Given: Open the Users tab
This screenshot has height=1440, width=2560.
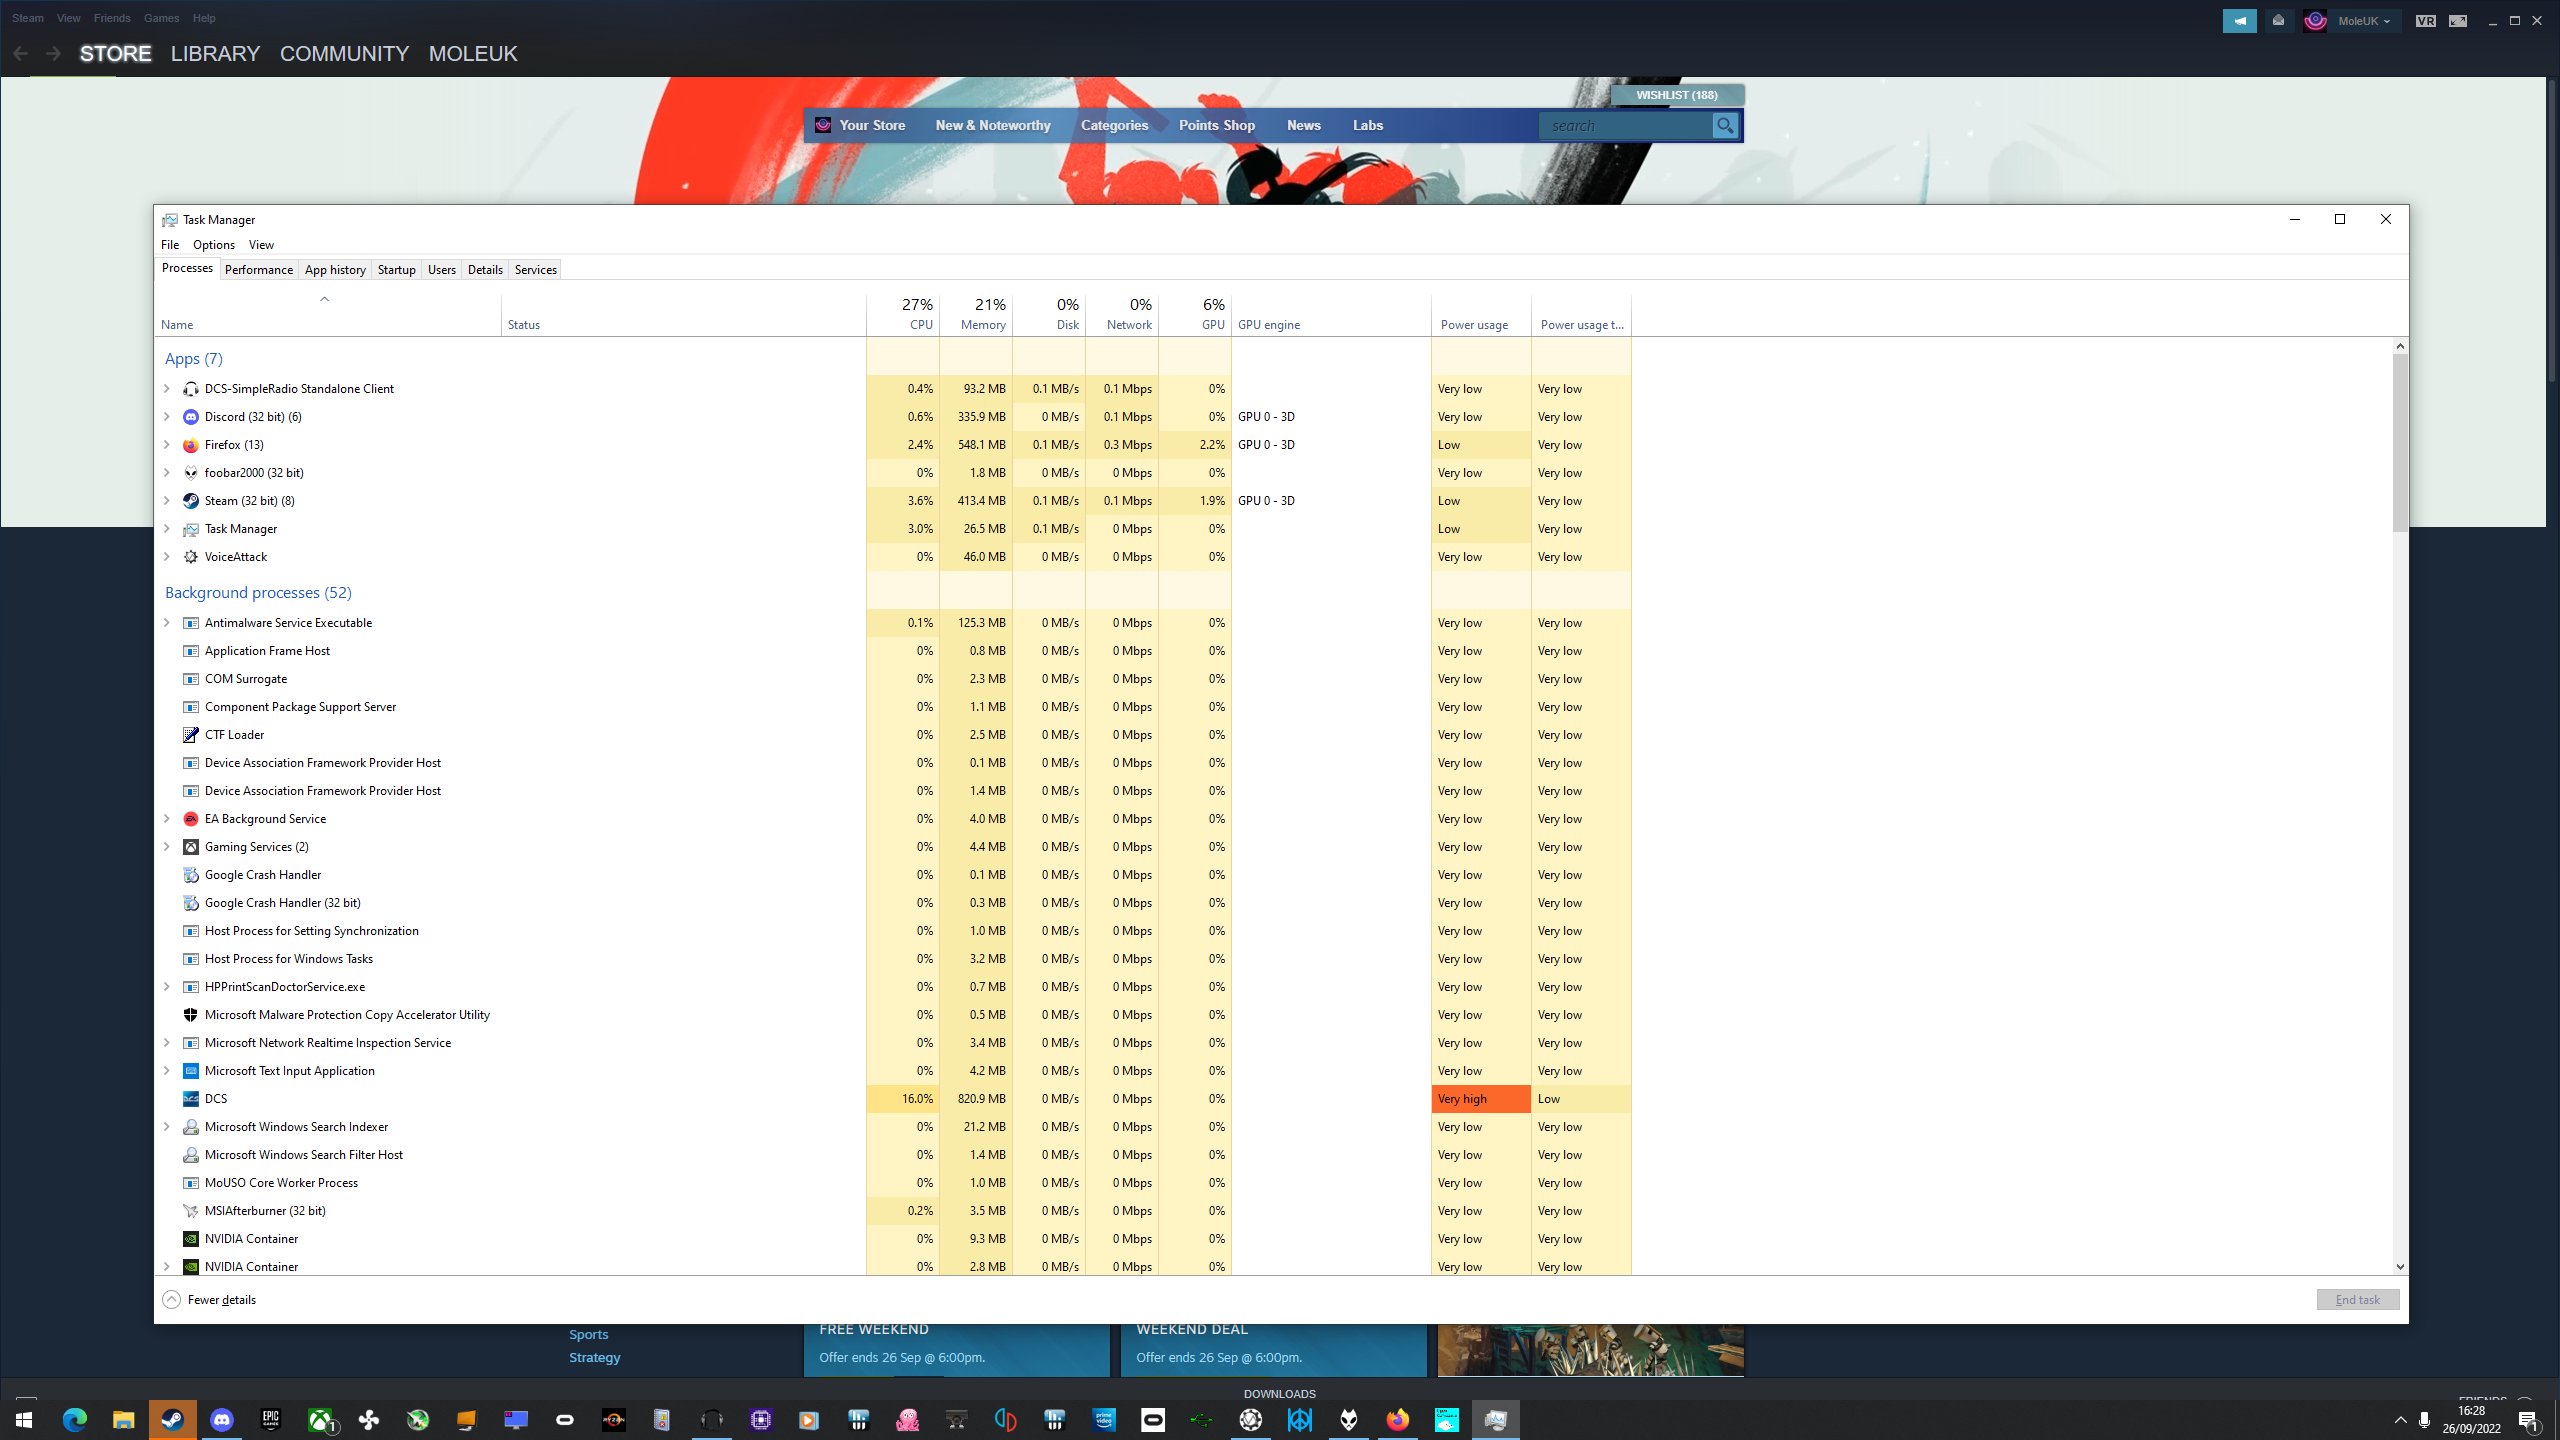Looking at the screenshot, I should 441,270.
